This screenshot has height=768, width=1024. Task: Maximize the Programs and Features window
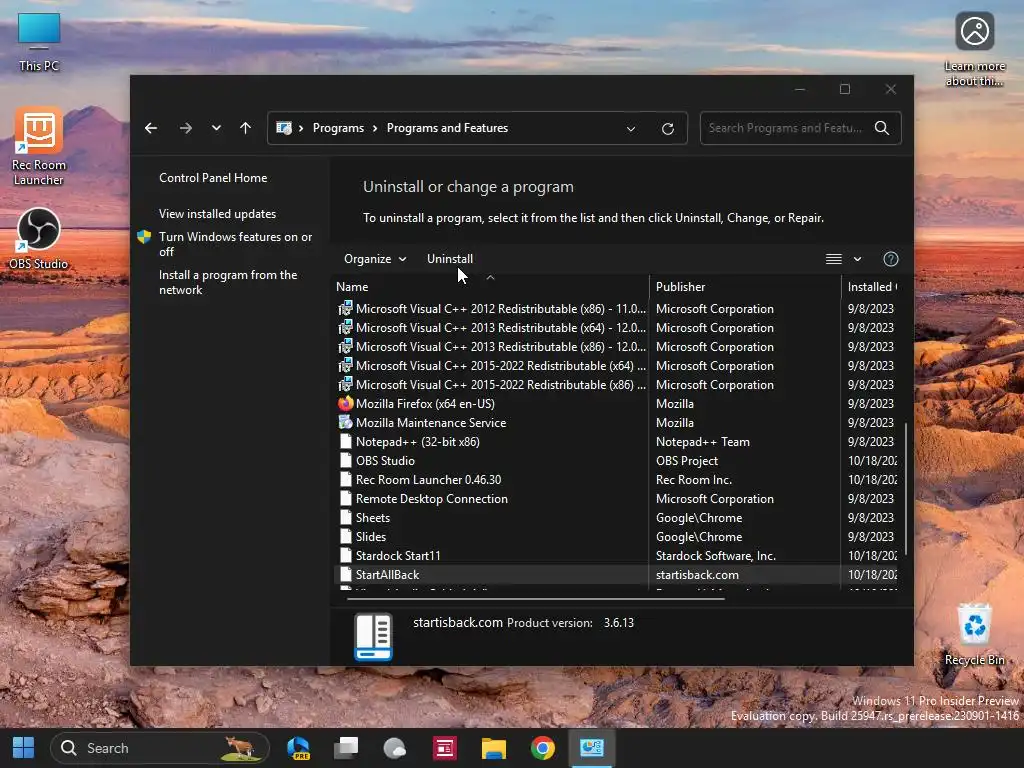(844, 89)
